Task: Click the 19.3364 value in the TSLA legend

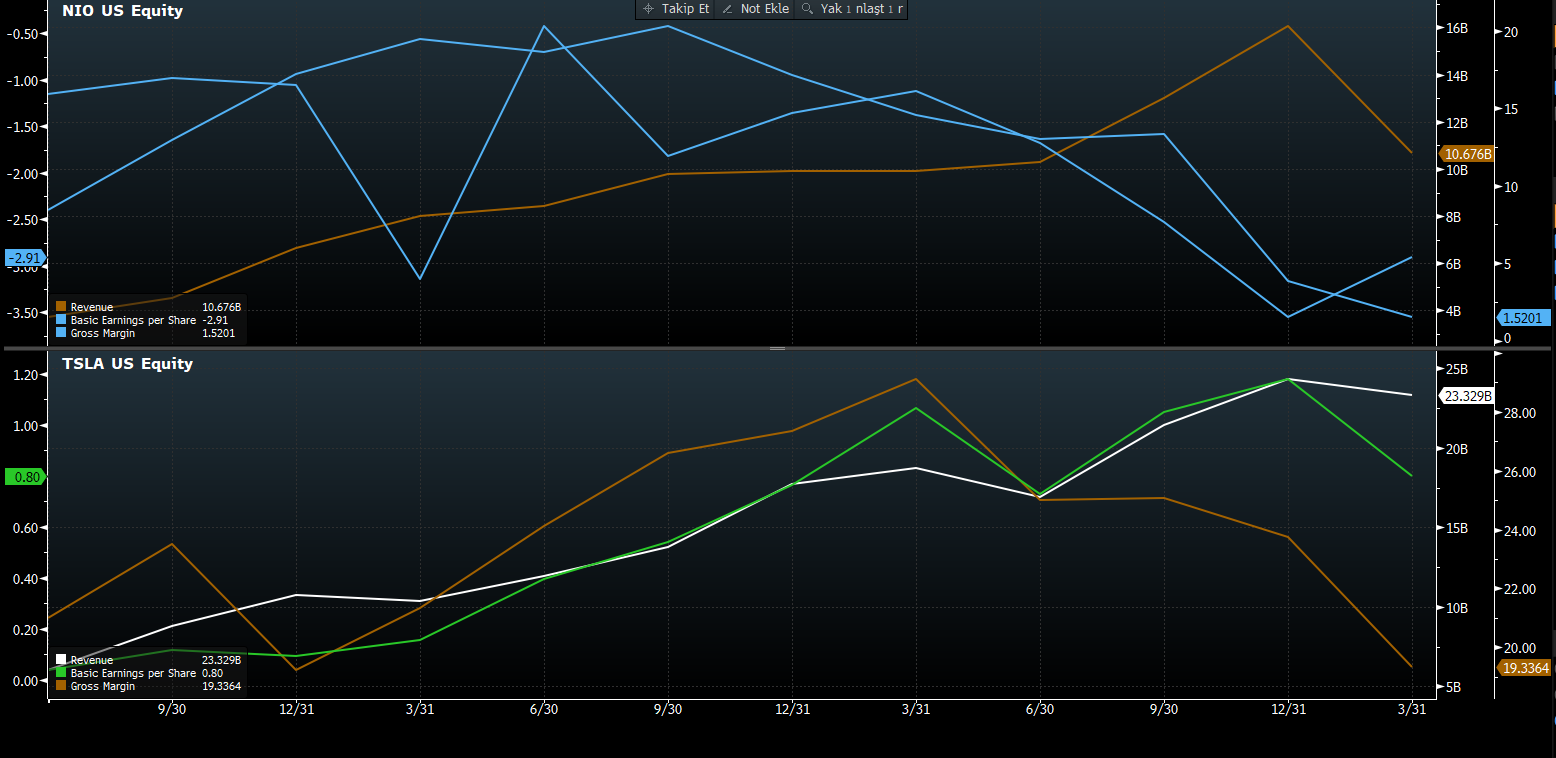Action: coord(221,686)
